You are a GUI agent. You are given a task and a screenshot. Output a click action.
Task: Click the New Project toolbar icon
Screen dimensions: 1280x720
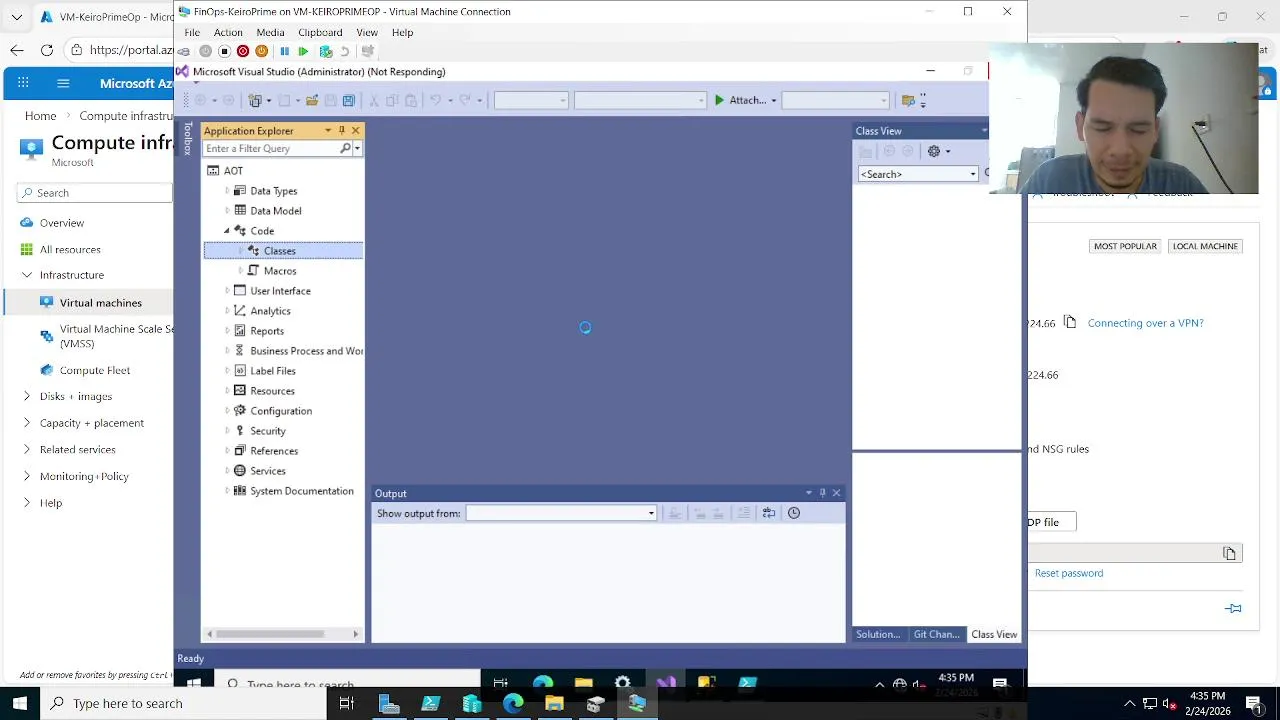click(x=255, y=100)
